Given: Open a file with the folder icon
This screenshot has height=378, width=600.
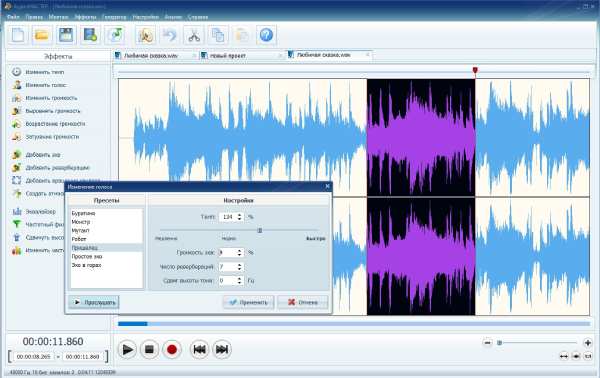Looking at the screenshot, I should (x=42, y=35).
